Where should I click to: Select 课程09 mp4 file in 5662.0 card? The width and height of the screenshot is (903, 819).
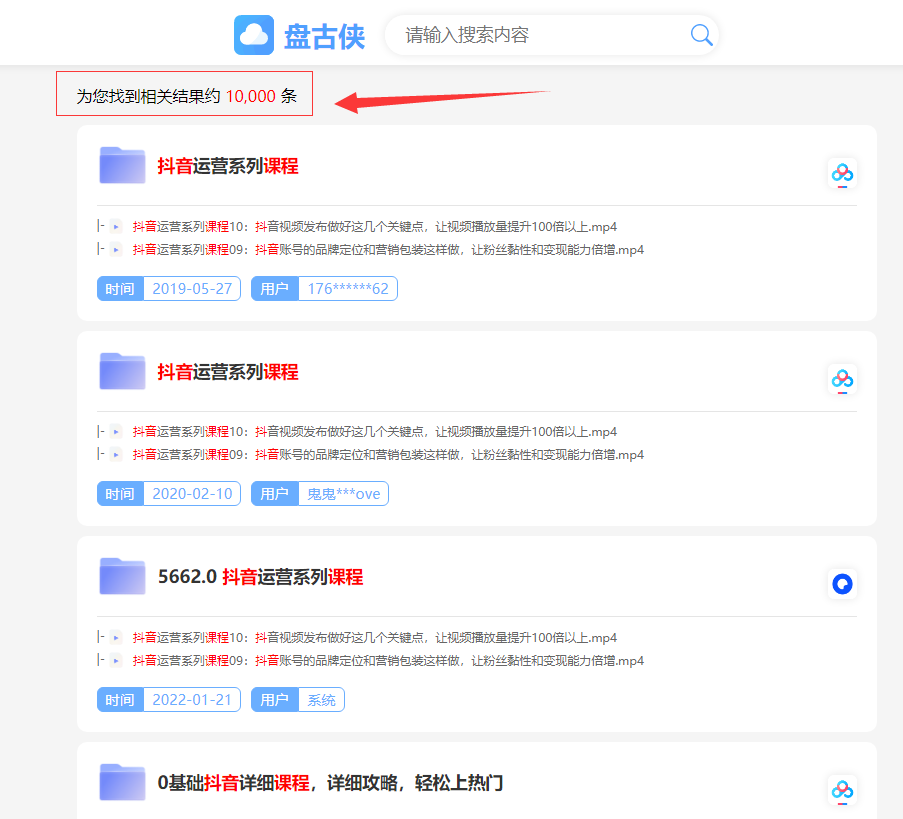(388, 661)
